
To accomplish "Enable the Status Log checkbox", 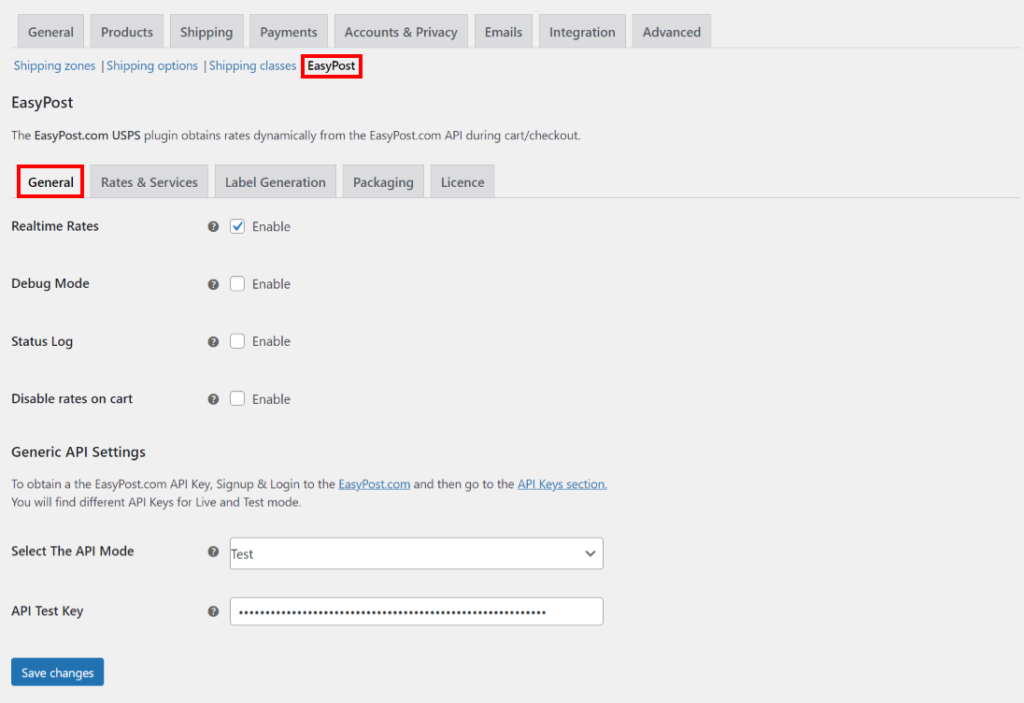I will click(x=238, y=342).
